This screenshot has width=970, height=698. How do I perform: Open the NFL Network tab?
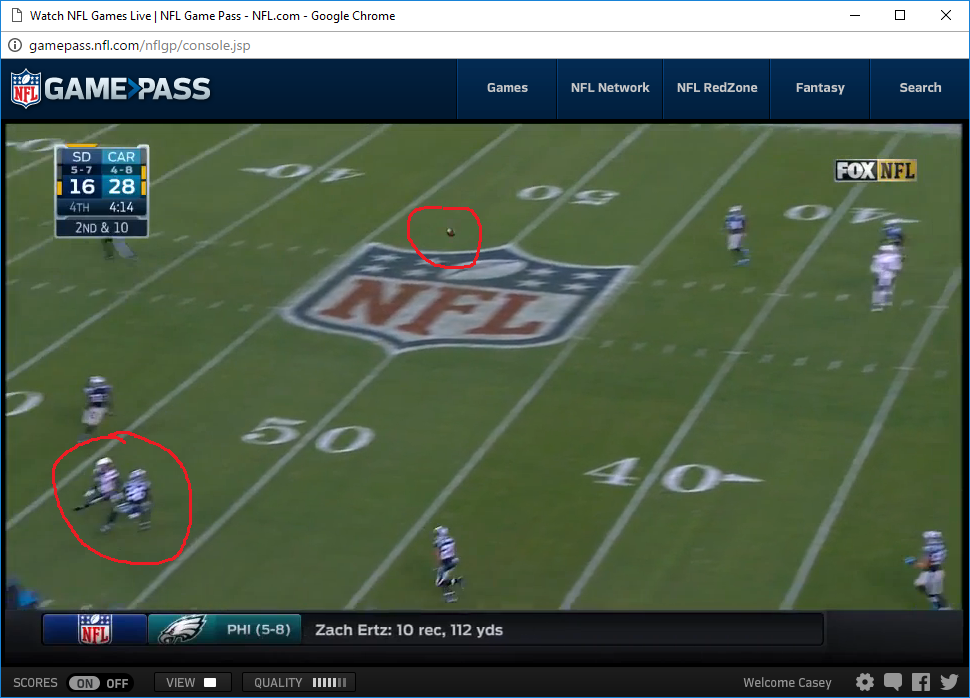click(610, 88)
